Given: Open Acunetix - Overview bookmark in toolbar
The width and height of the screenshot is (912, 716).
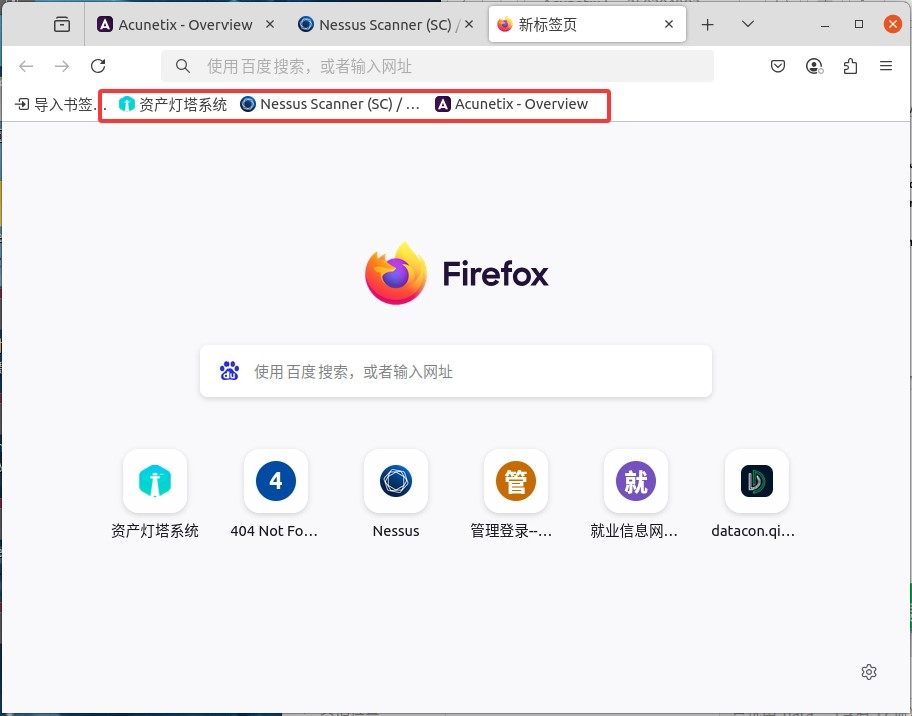Looking at the screenshot, I should point(512,104).
